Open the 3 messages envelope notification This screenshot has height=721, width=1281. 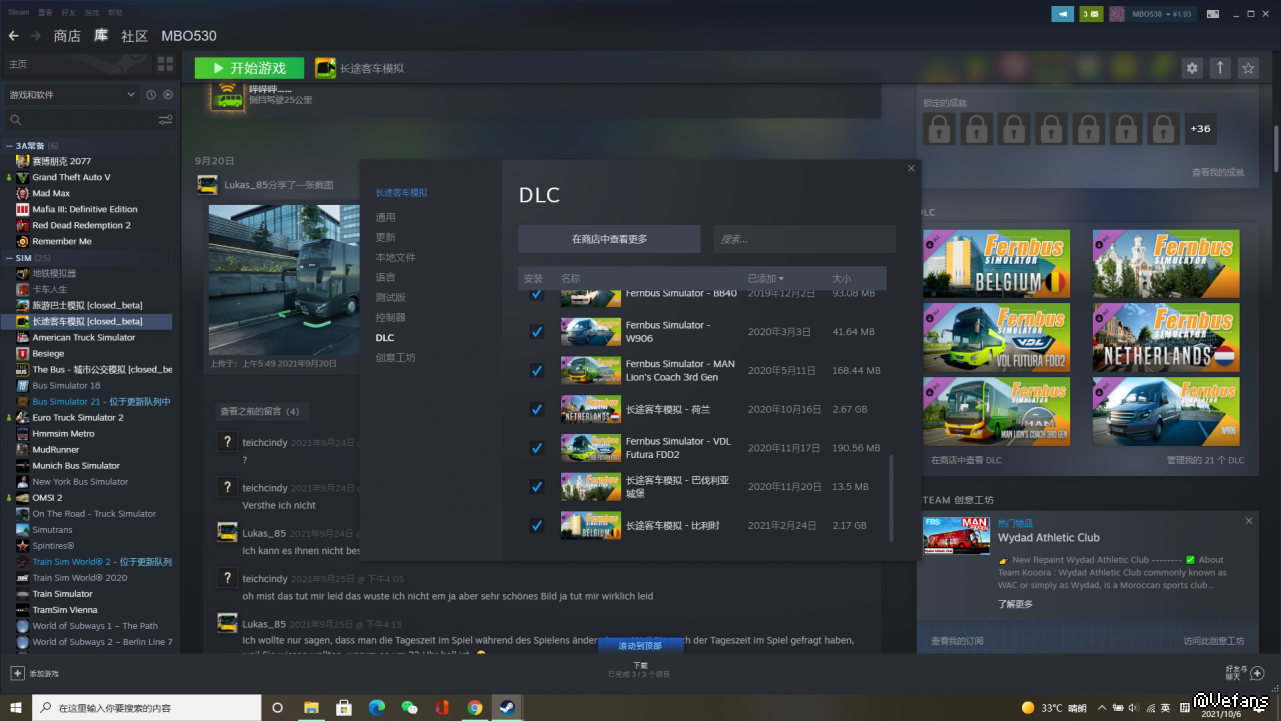pos(1091,14)
